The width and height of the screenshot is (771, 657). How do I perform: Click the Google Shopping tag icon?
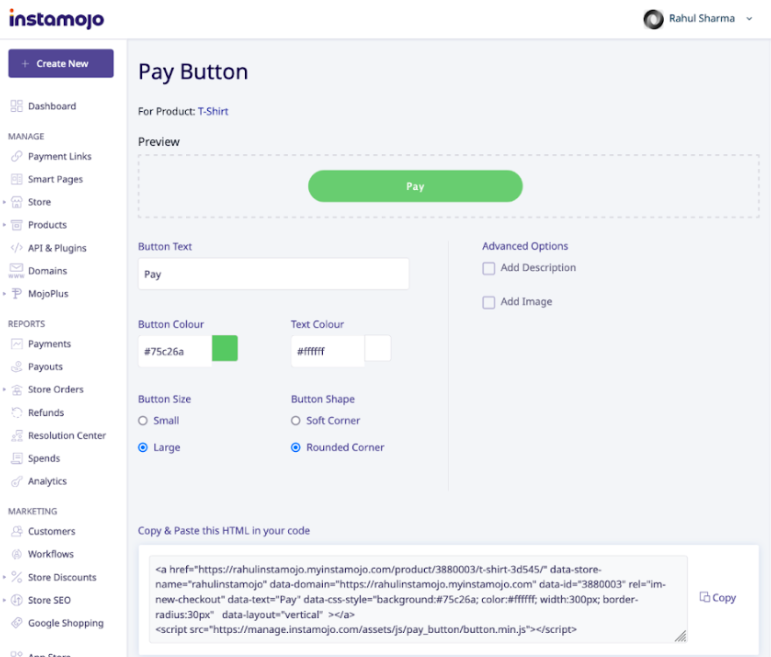coord(17,623)
